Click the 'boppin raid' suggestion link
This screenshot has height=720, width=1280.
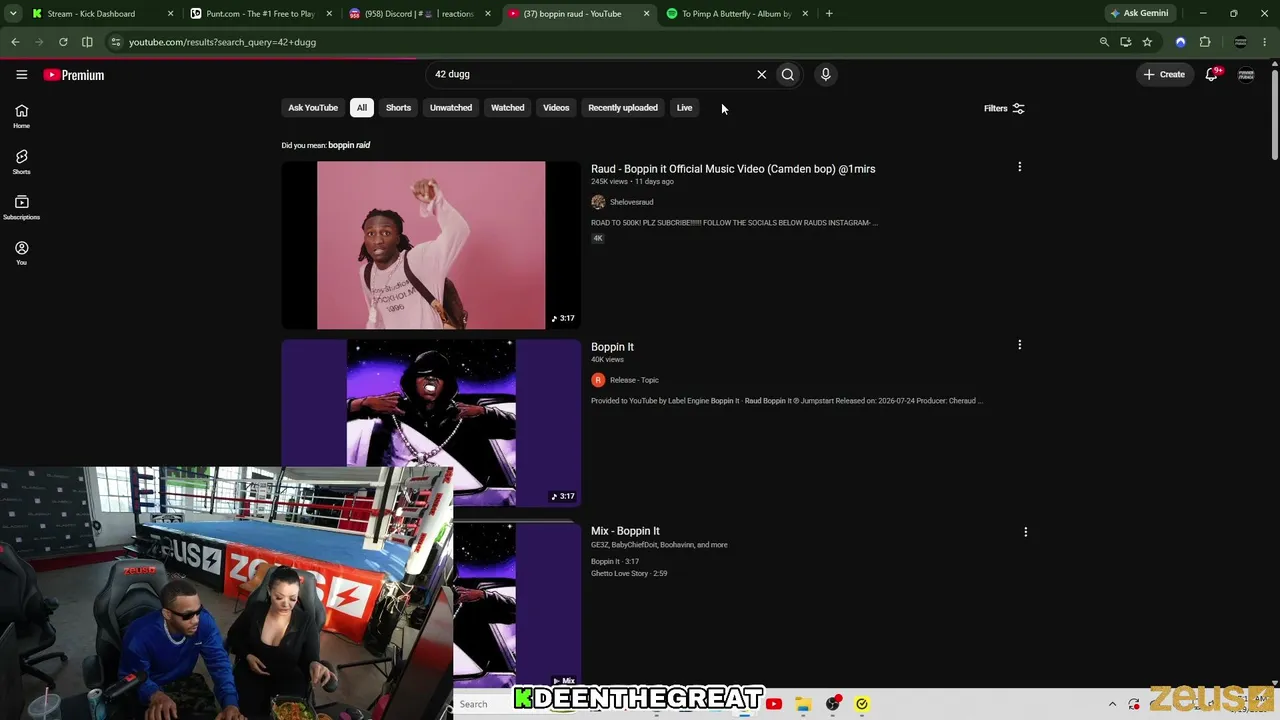pyautogui.click(x=349, y=145)
